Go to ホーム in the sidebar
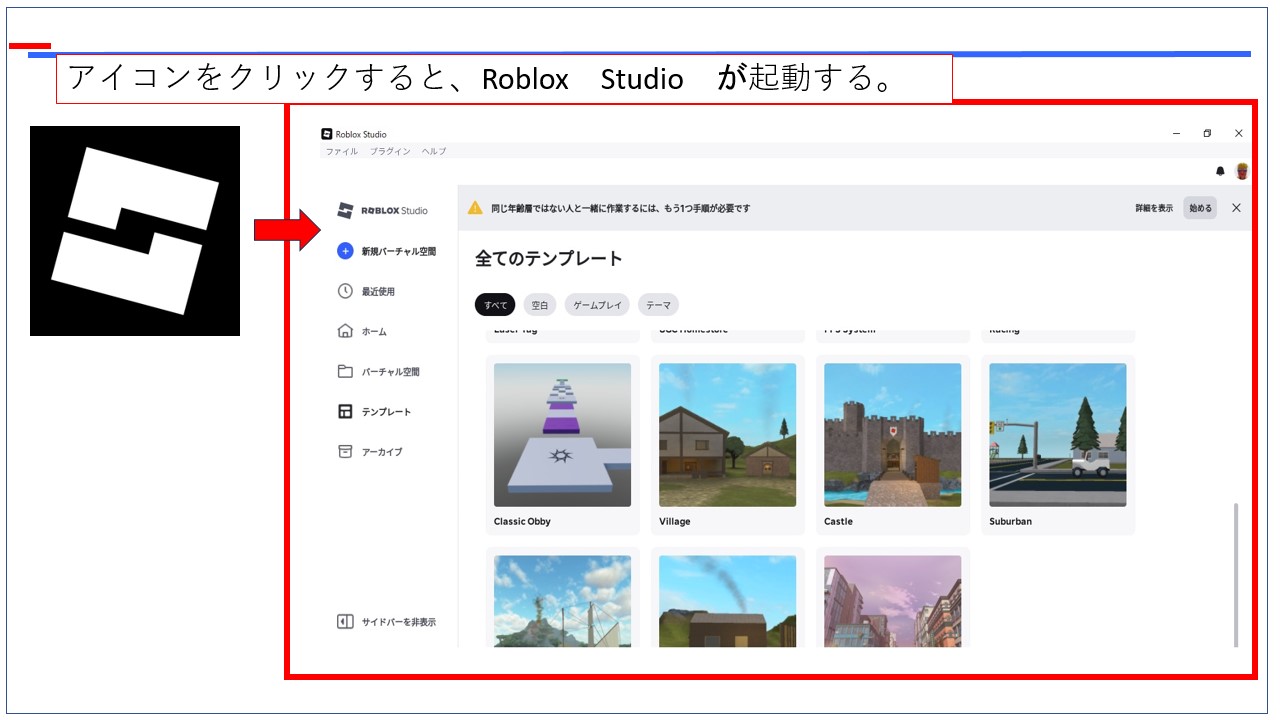 click(362, 331)
